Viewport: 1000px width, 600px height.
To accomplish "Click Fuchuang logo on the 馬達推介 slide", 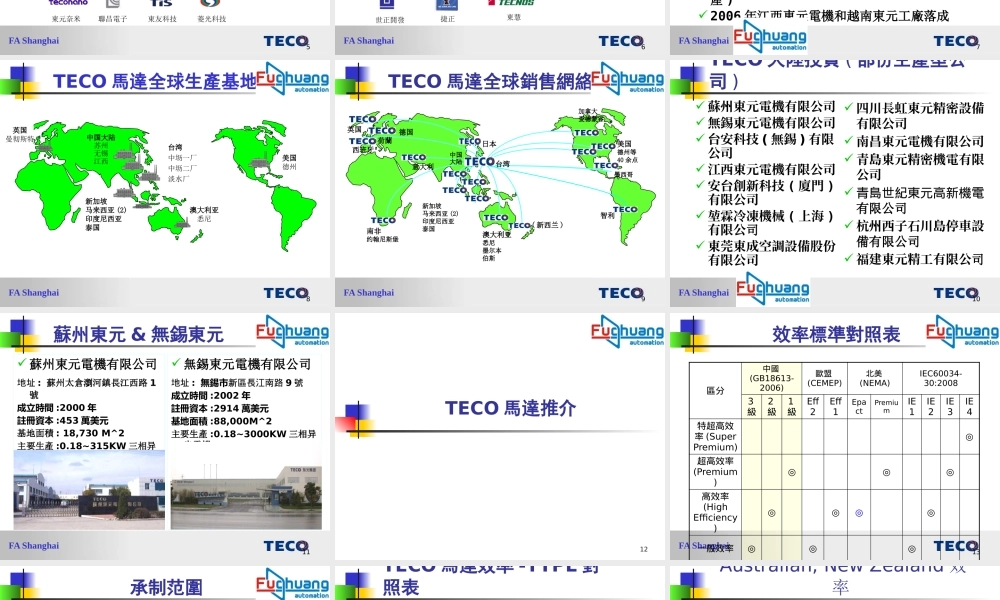I will click(628, 332).
